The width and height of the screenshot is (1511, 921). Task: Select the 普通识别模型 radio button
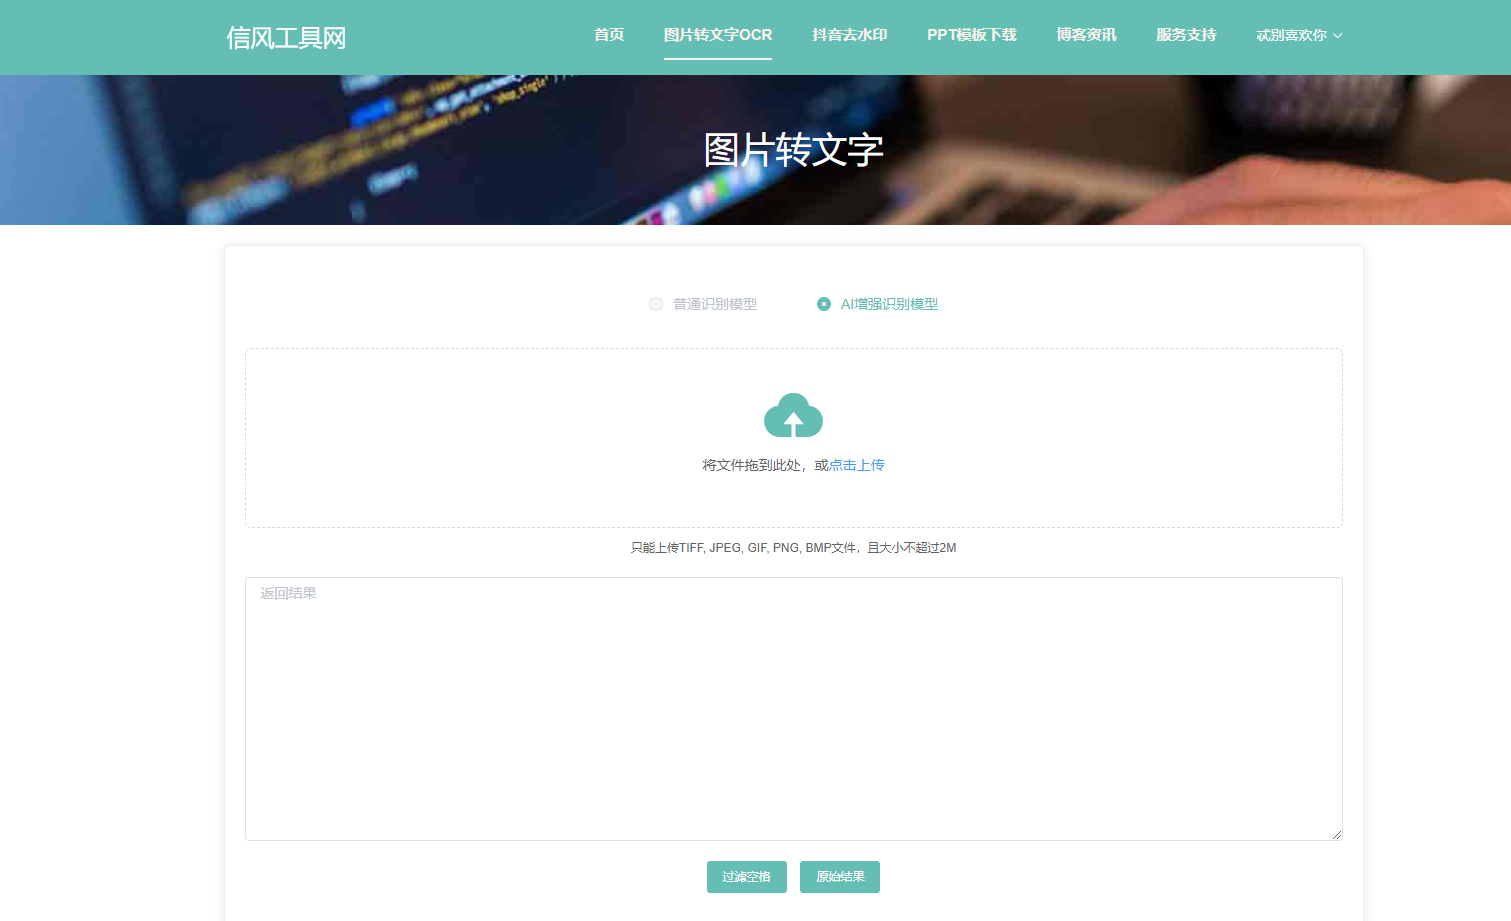click(656, 304)
